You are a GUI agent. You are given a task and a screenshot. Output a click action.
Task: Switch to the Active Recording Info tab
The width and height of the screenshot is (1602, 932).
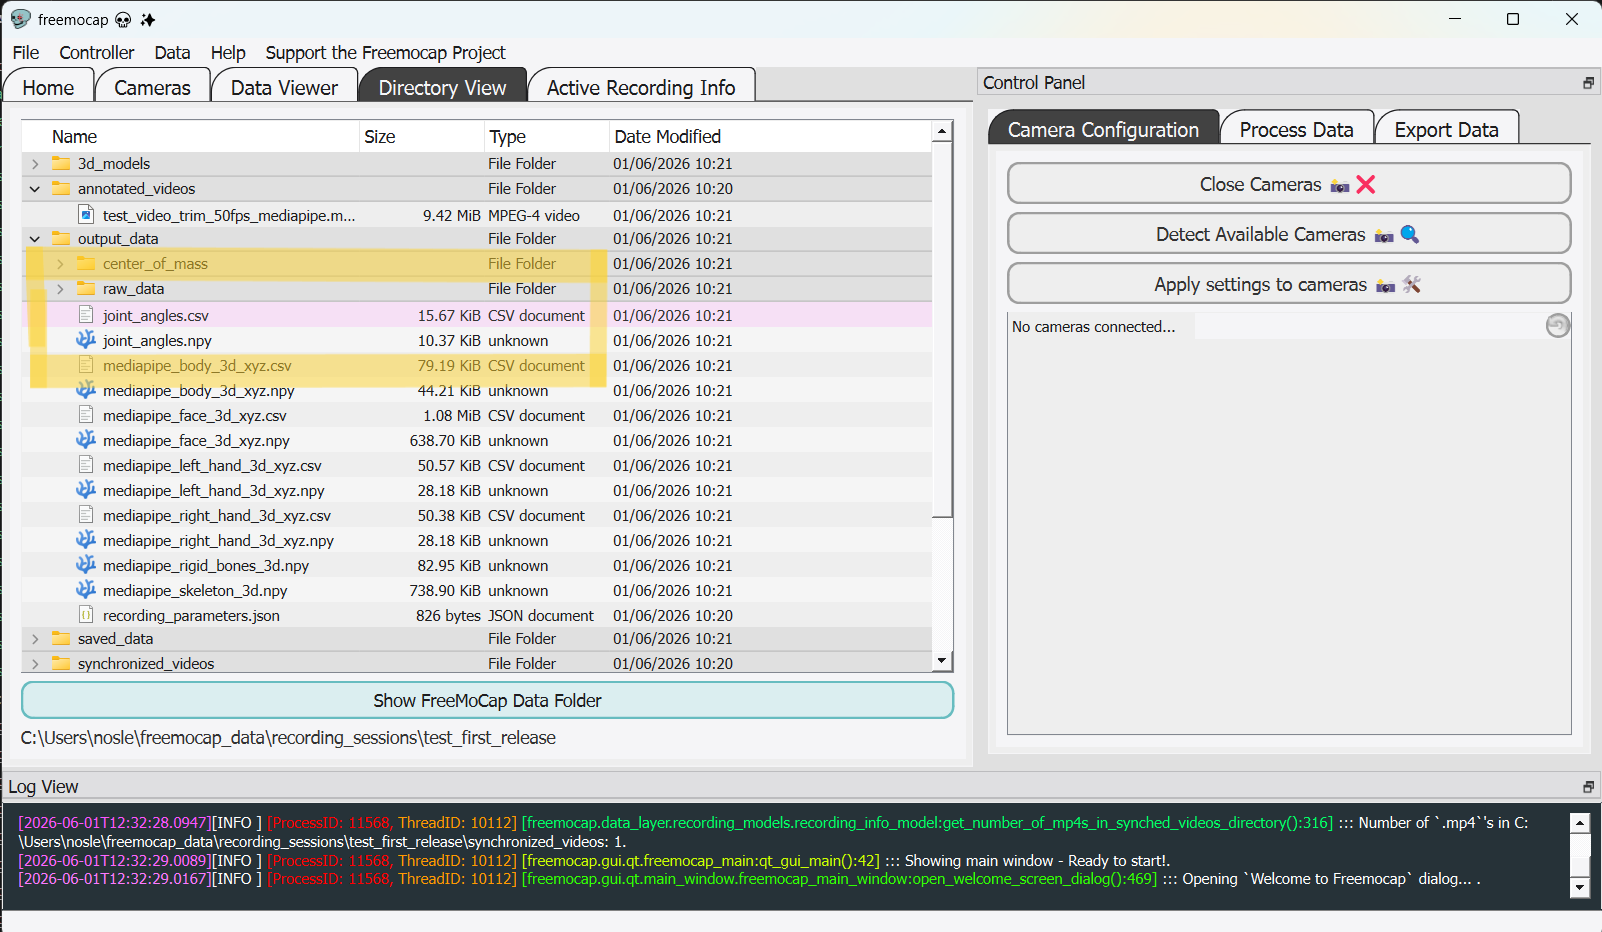click(x=641, y=88)
